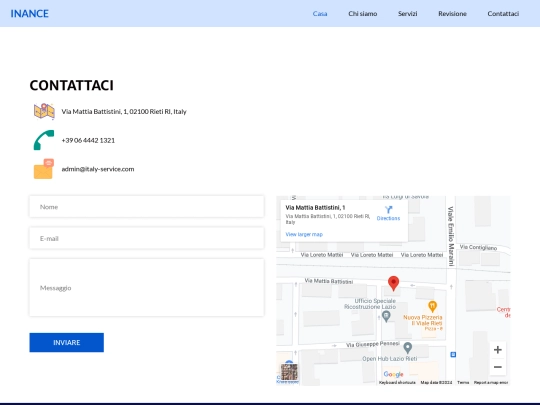Screen dimensions: 540x405
Task: Click the map icon beside the address
Action: [x=44, y=111]
